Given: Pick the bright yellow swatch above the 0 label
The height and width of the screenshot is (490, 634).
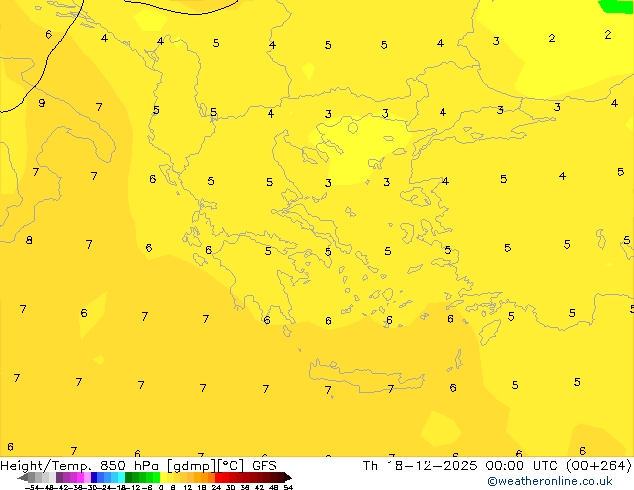Looking at the screenshot, I should pyautogui.click(x=163, y=477).
